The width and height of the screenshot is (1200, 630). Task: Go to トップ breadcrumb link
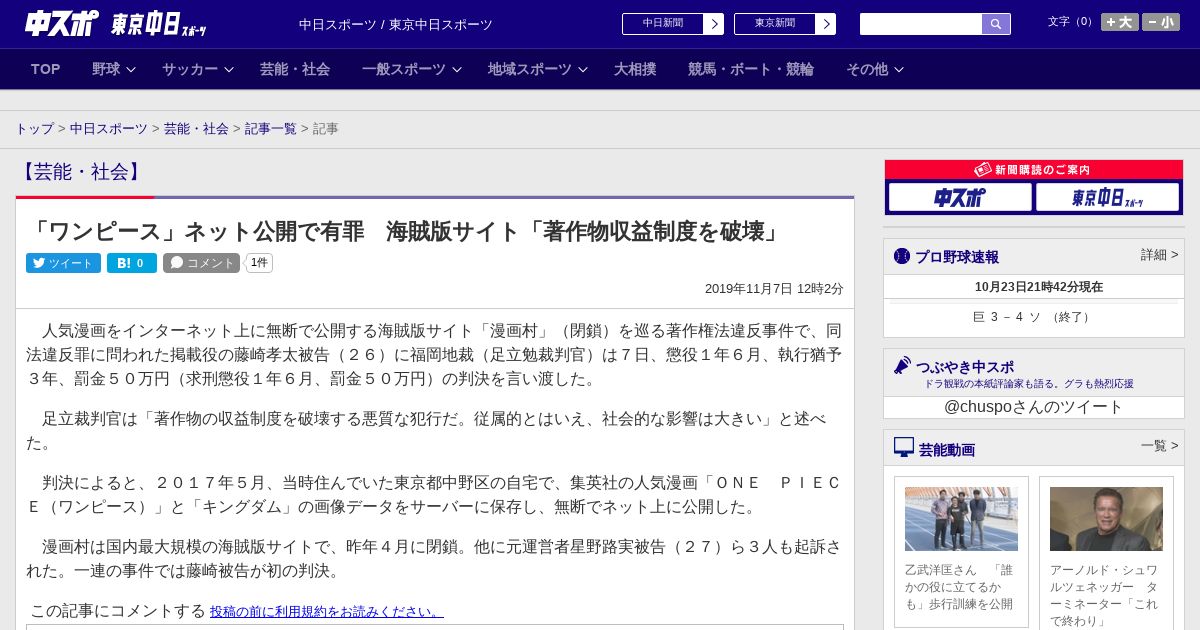pos(34,129)
